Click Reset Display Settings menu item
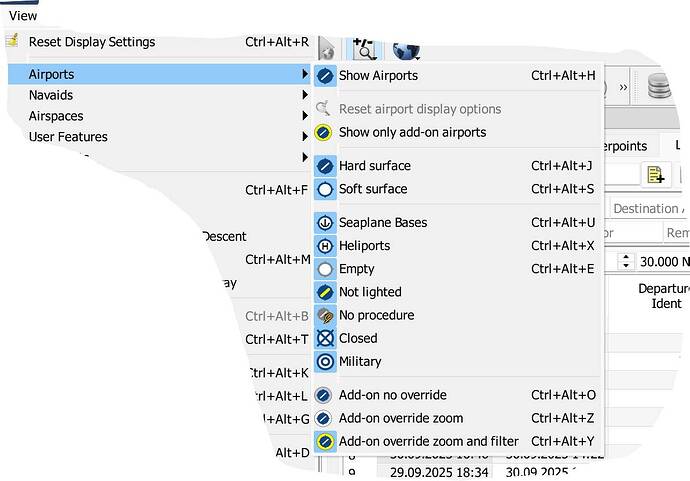Image resolution: width=690 pixels, height=481 pixels. (x=92, y=42)
